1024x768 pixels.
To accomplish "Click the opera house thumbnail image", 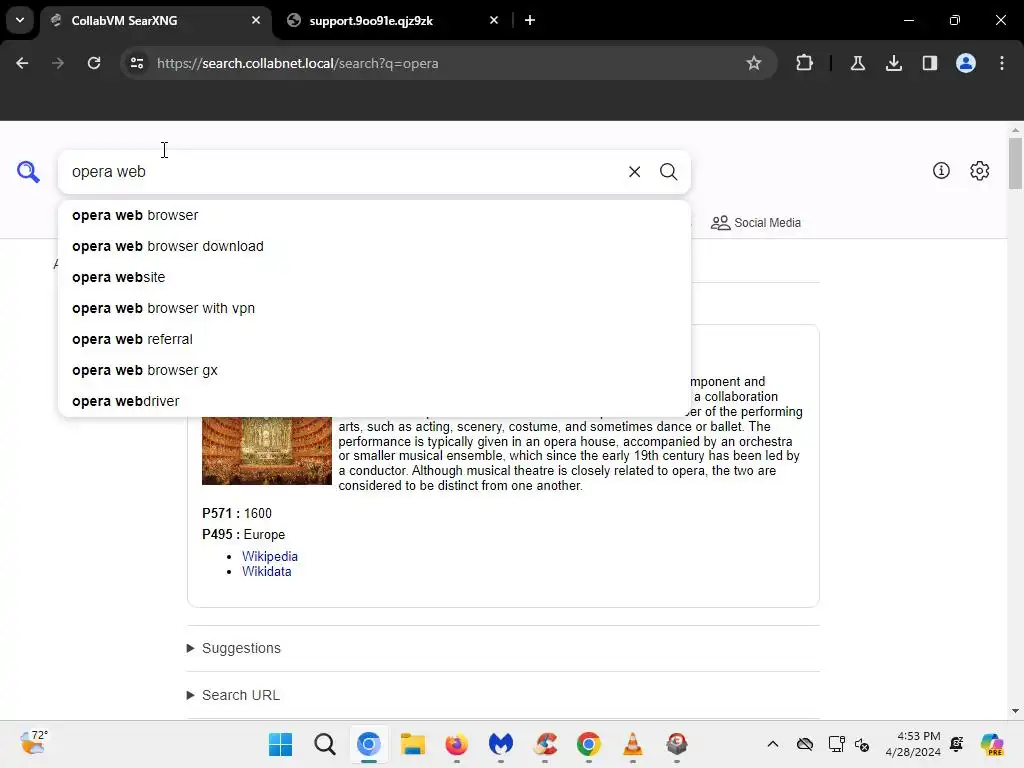I will tap(266, 451).
